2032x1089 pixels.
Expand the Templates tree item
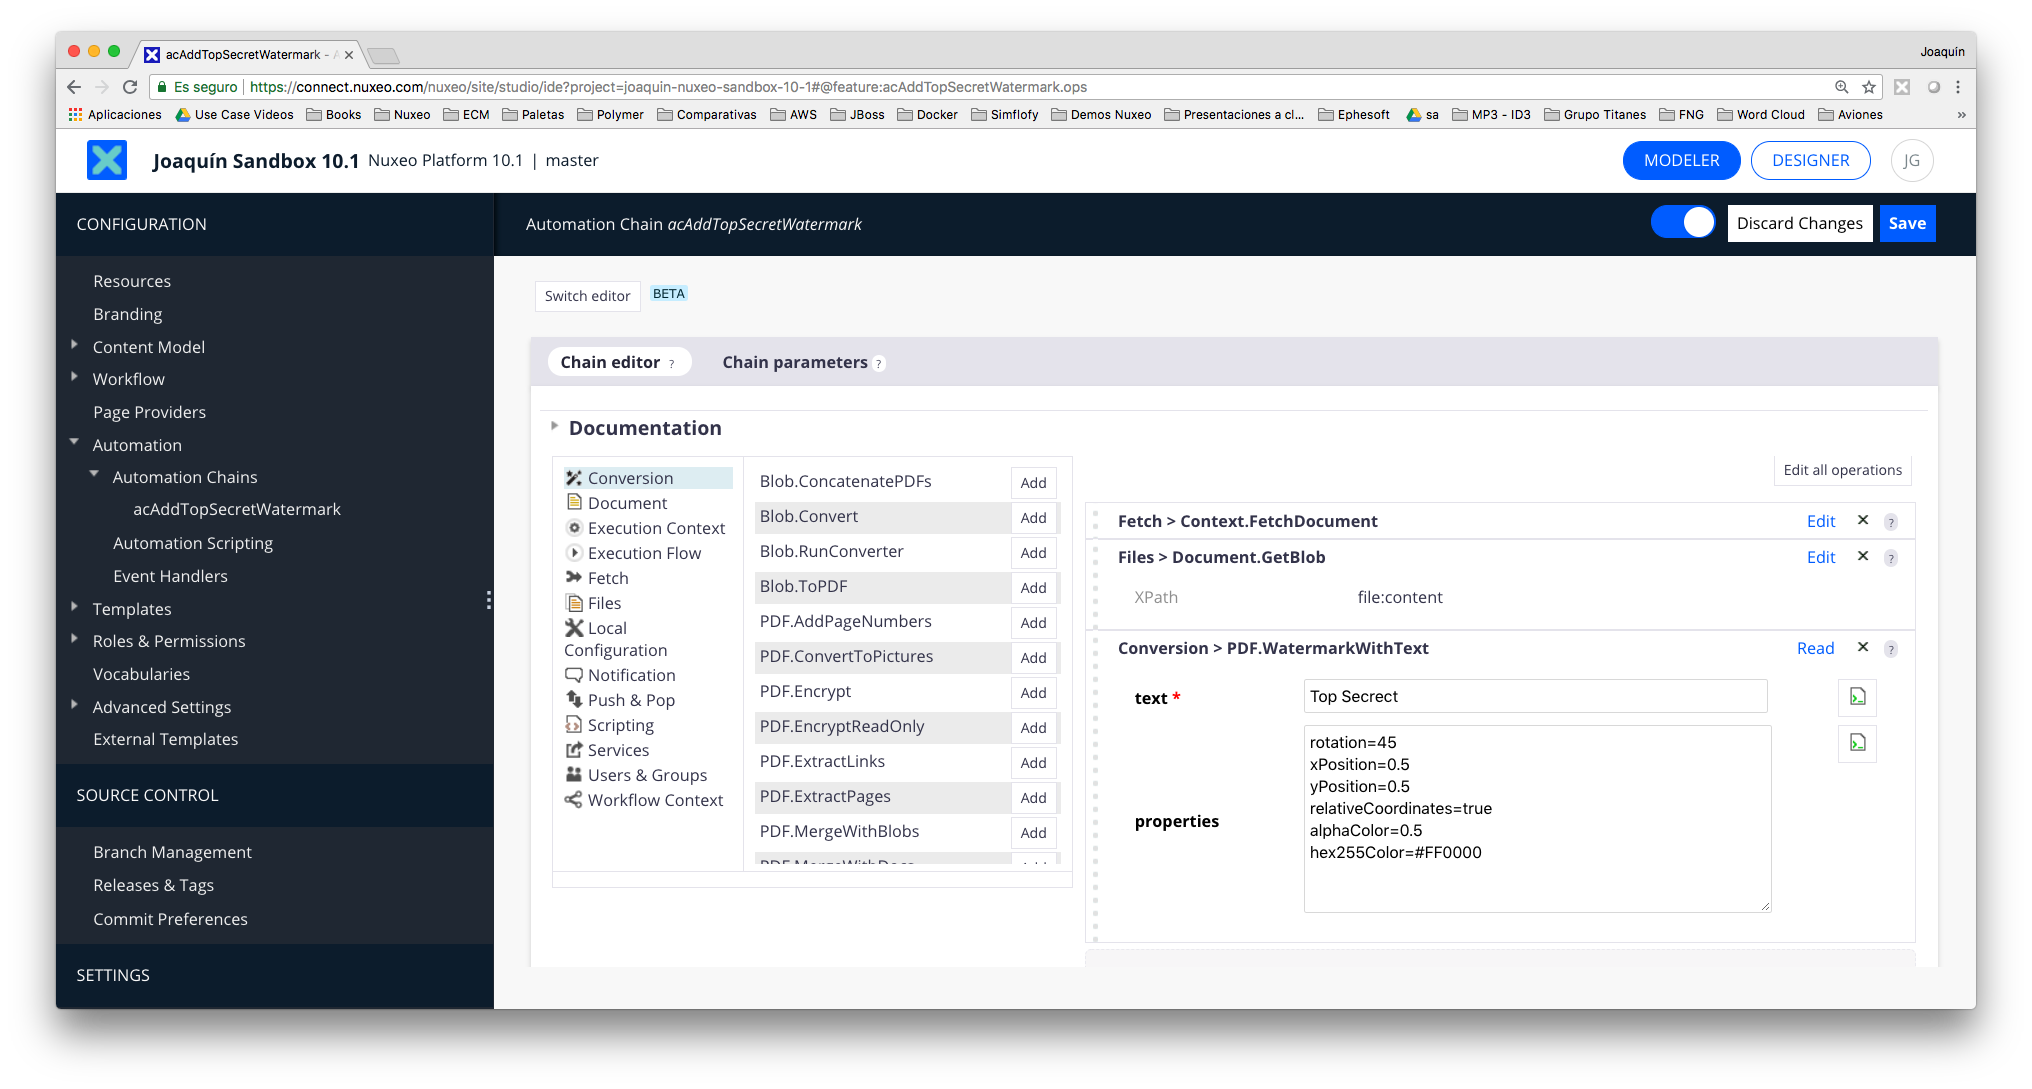pyautogui.click(x=75, y=605)
